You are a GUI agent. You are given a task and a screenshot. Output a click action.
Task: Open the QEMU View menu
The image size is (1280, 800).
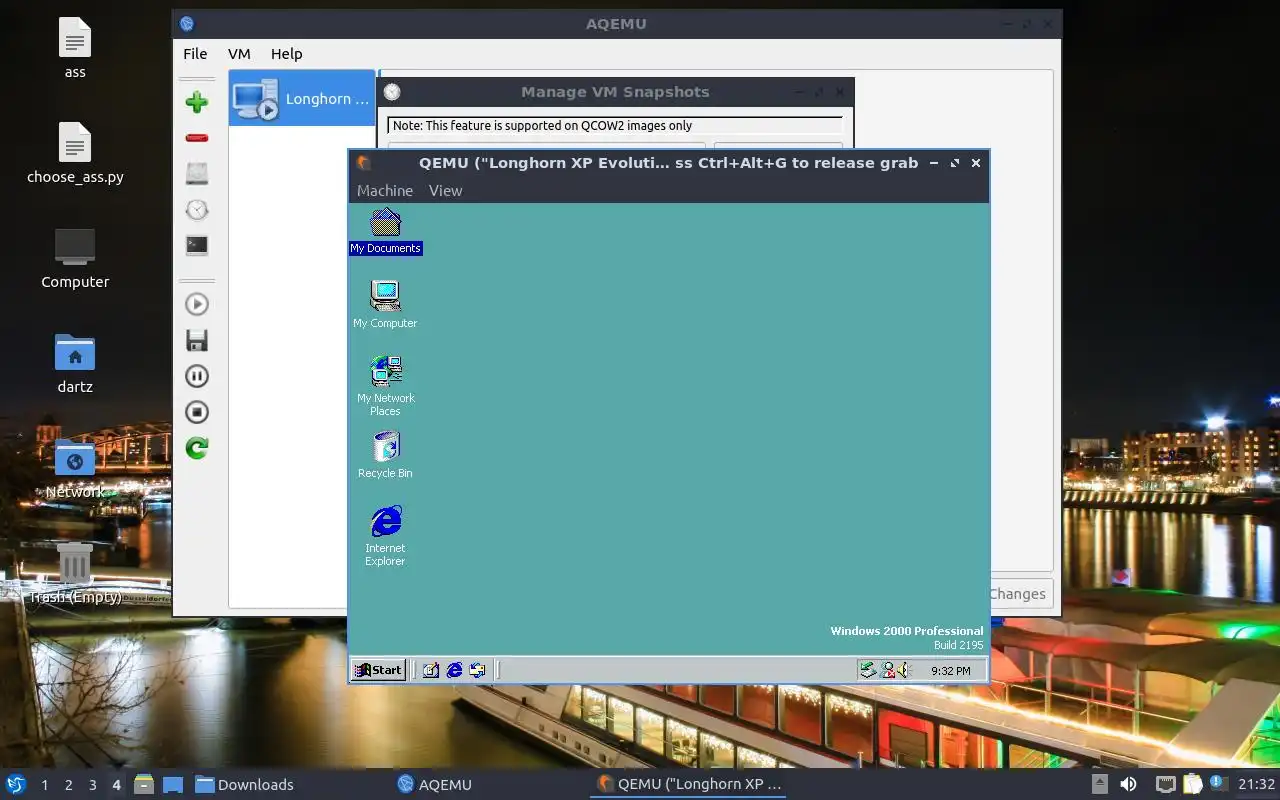[445, 191]
